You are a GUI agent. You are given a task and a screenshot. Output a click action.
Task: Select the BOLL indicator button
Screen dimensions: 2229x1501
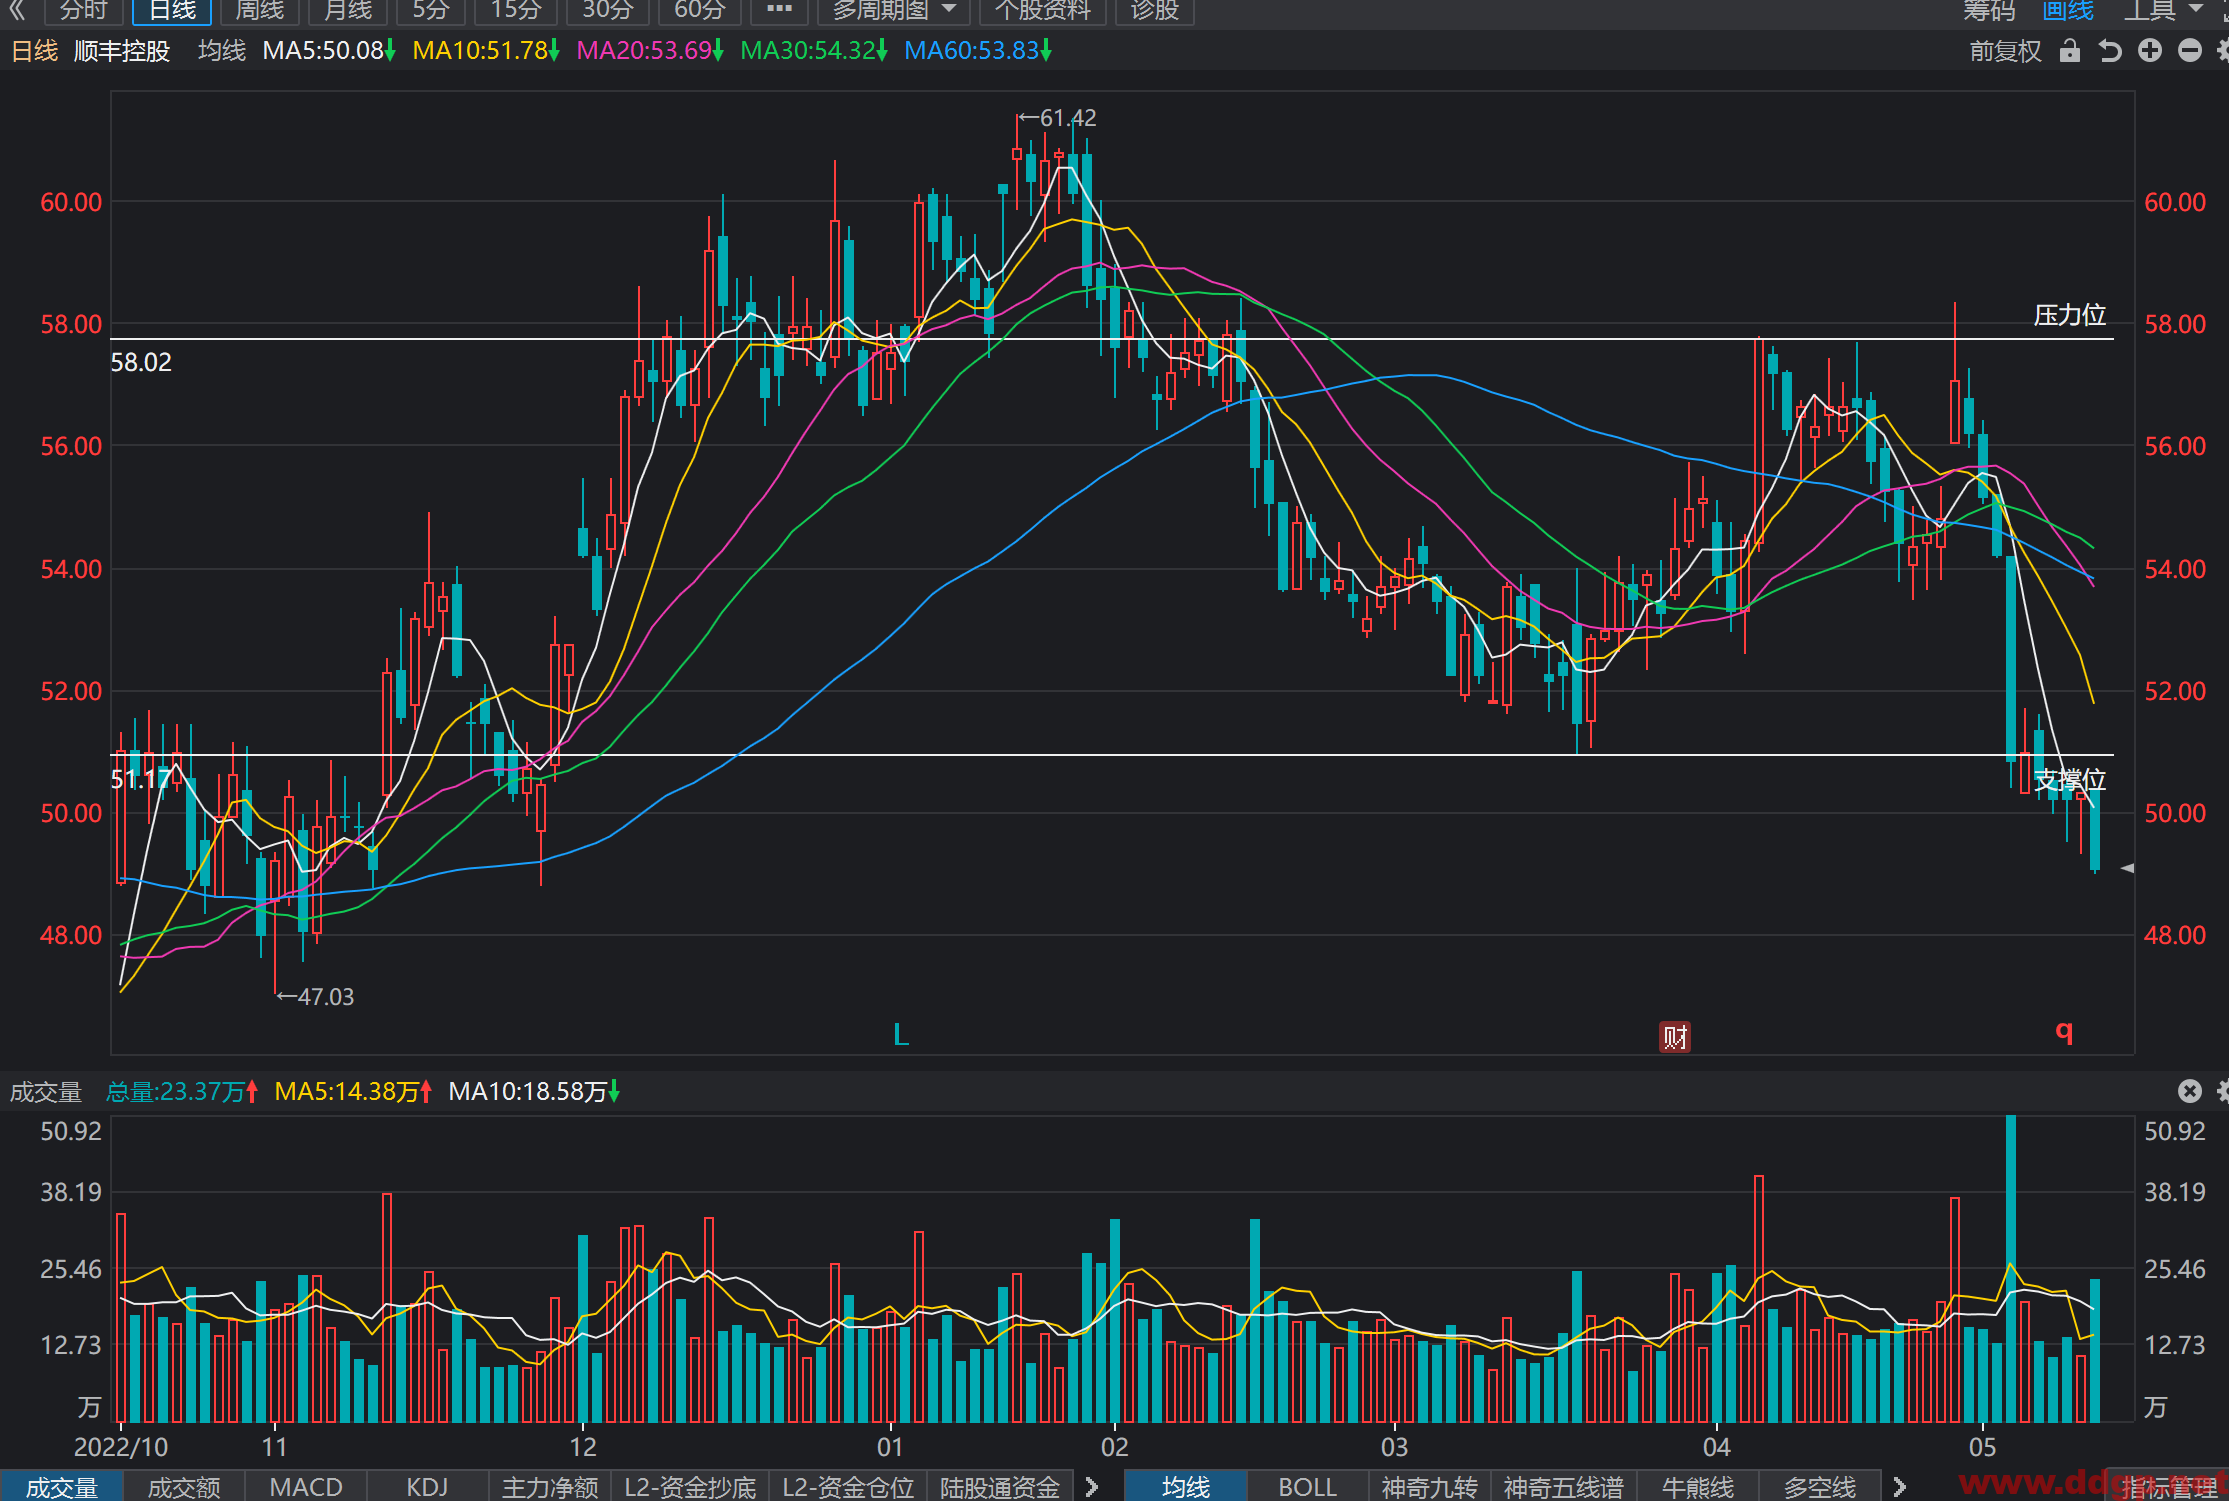[1307, 1487]
